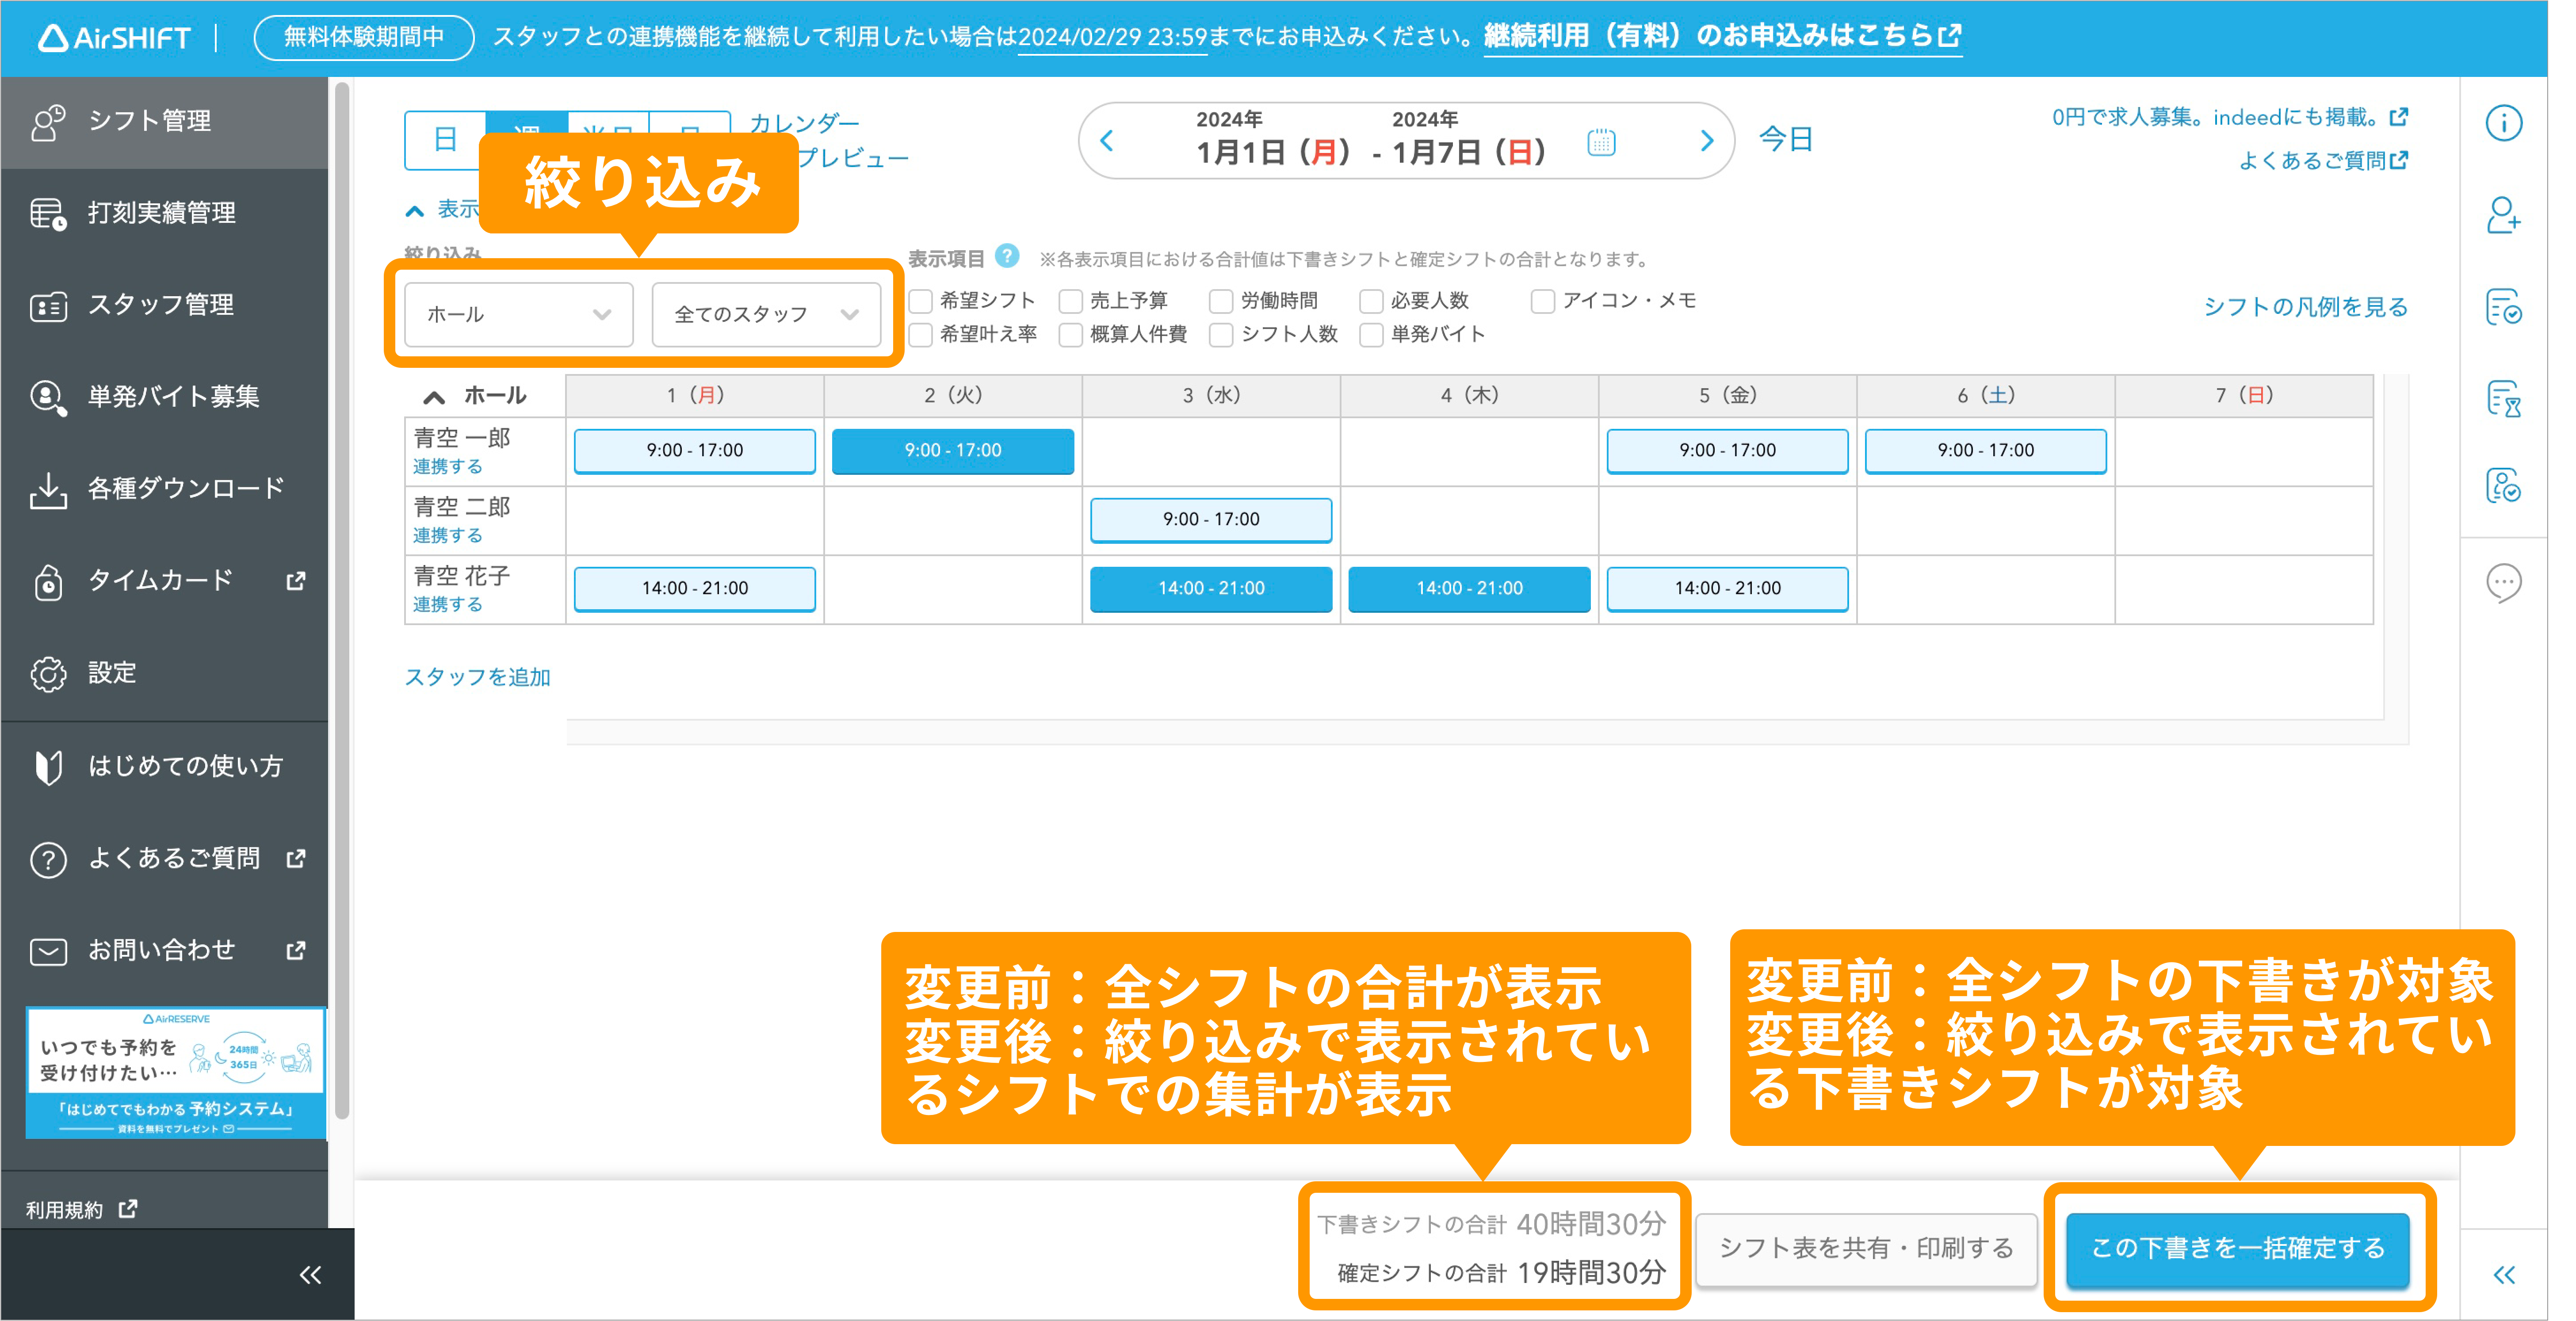Image resolution: width=2576 pixels, height=1321 pixels.
Task: Click the shift list check icon in right panel
Action: point(2504,307)
